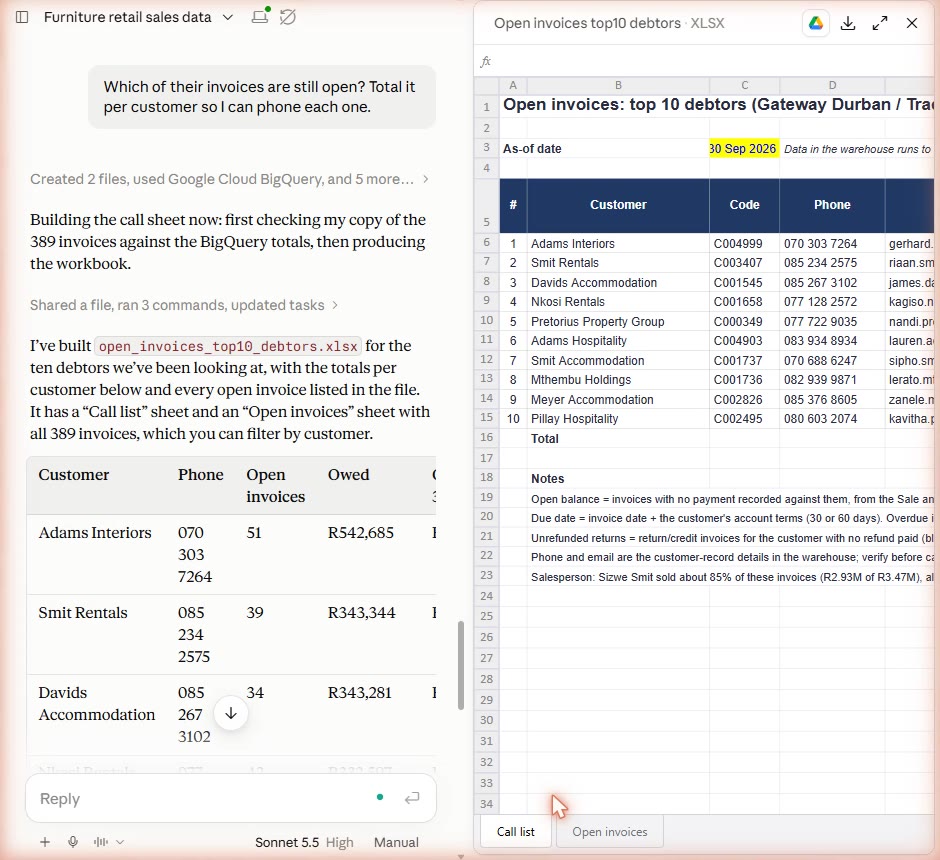The image size is (940, 860).
Task: Send reply with the enter arrow icon
Action: click(412, 798)
